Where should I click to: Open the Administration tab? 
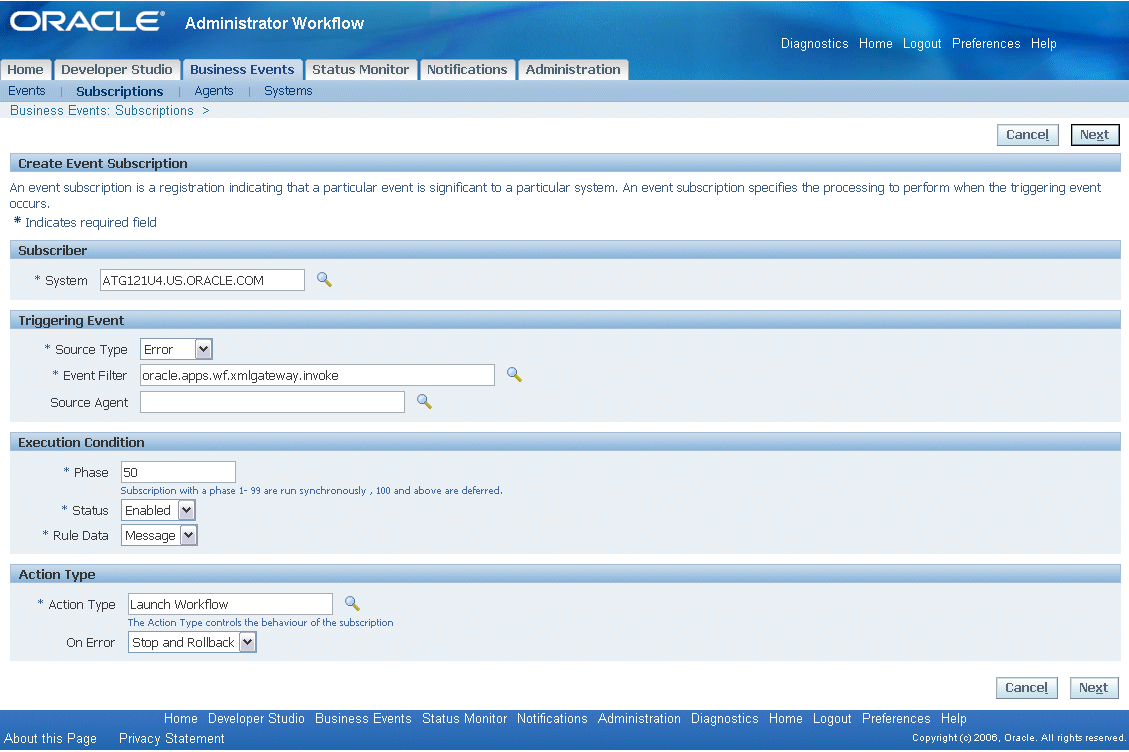point(573,70)
